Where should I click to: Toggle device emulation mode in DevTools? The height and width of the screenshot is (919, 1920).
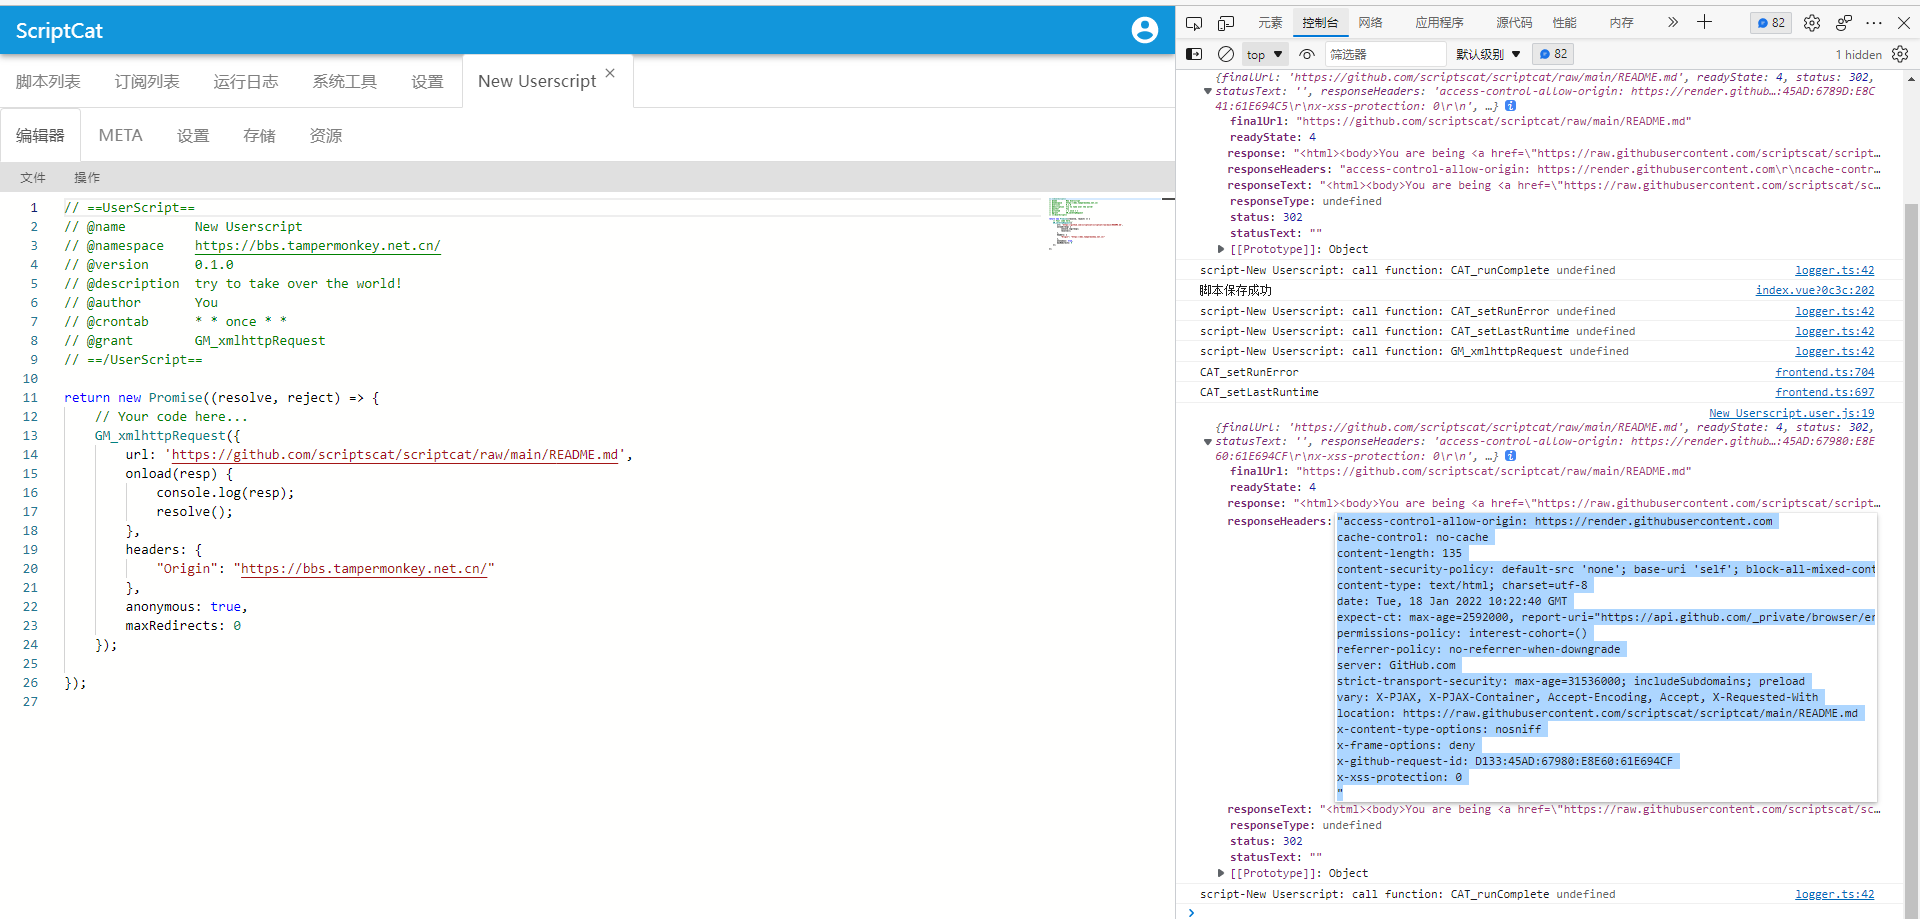pos(1226,23)
